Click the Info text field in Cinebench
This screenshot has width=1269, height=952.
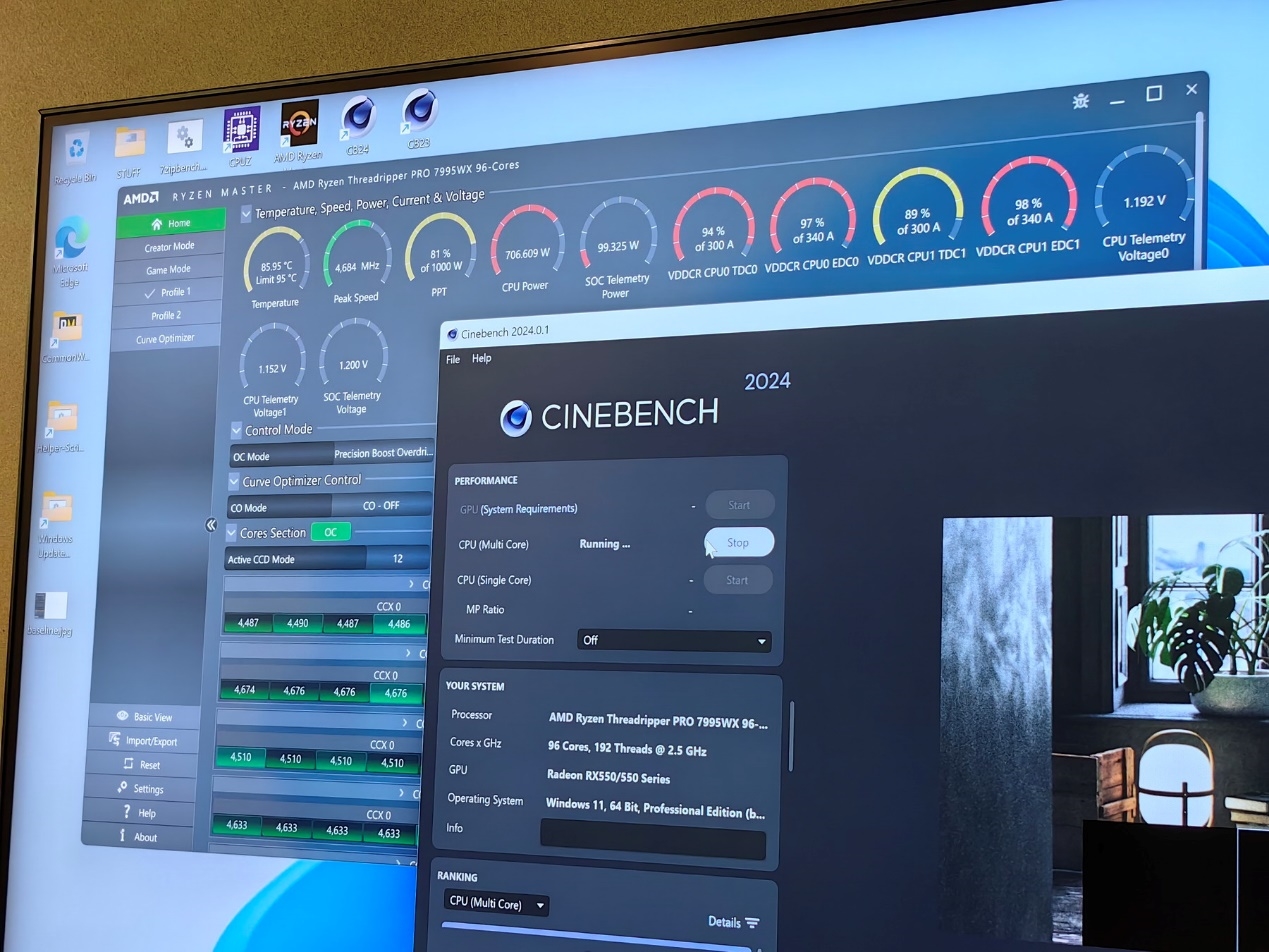[653, 839]
